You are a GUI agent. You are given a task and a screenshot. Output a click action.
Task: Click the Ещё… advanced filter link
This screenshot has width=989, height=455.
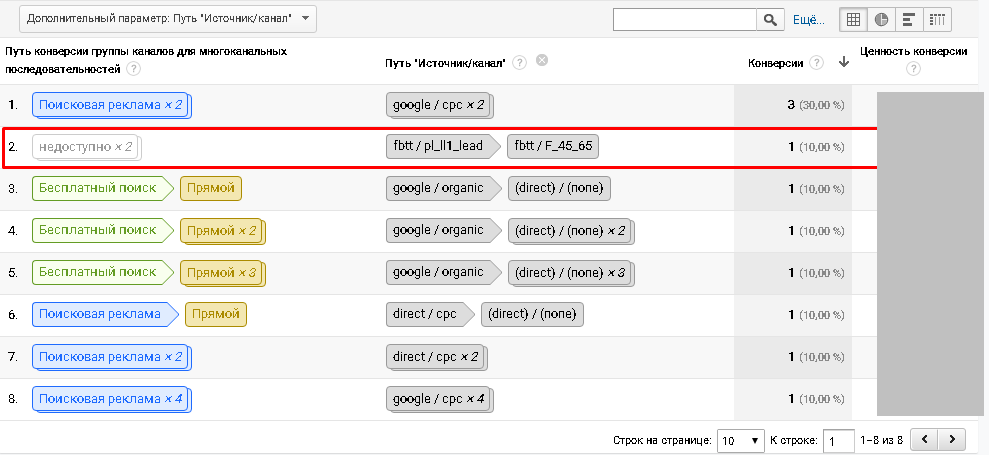(808, 19)
